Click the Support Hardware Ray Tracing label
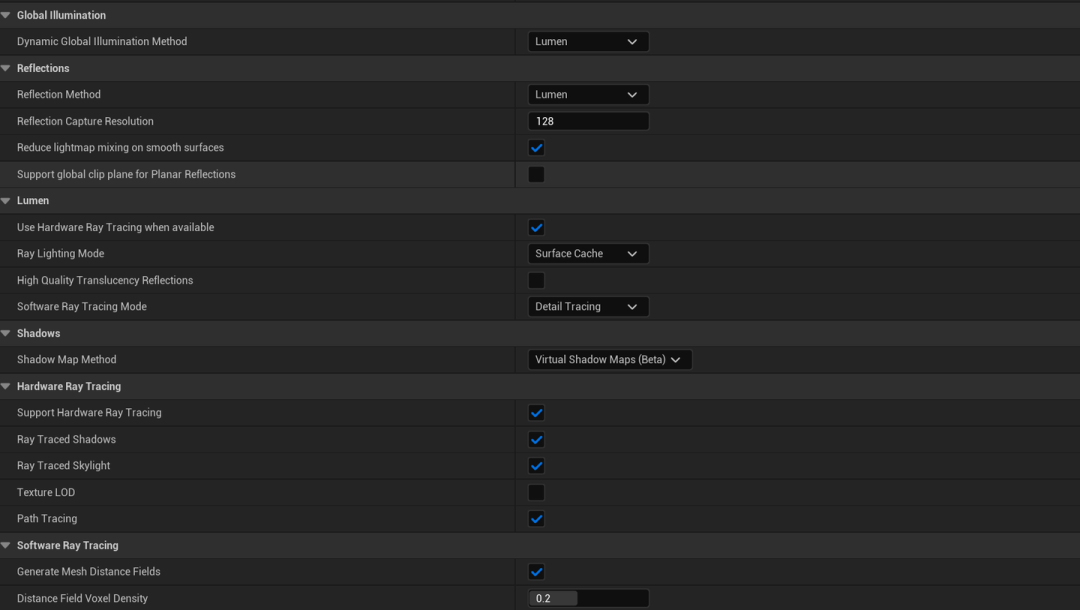The image size is (1080, 610). 90,412
